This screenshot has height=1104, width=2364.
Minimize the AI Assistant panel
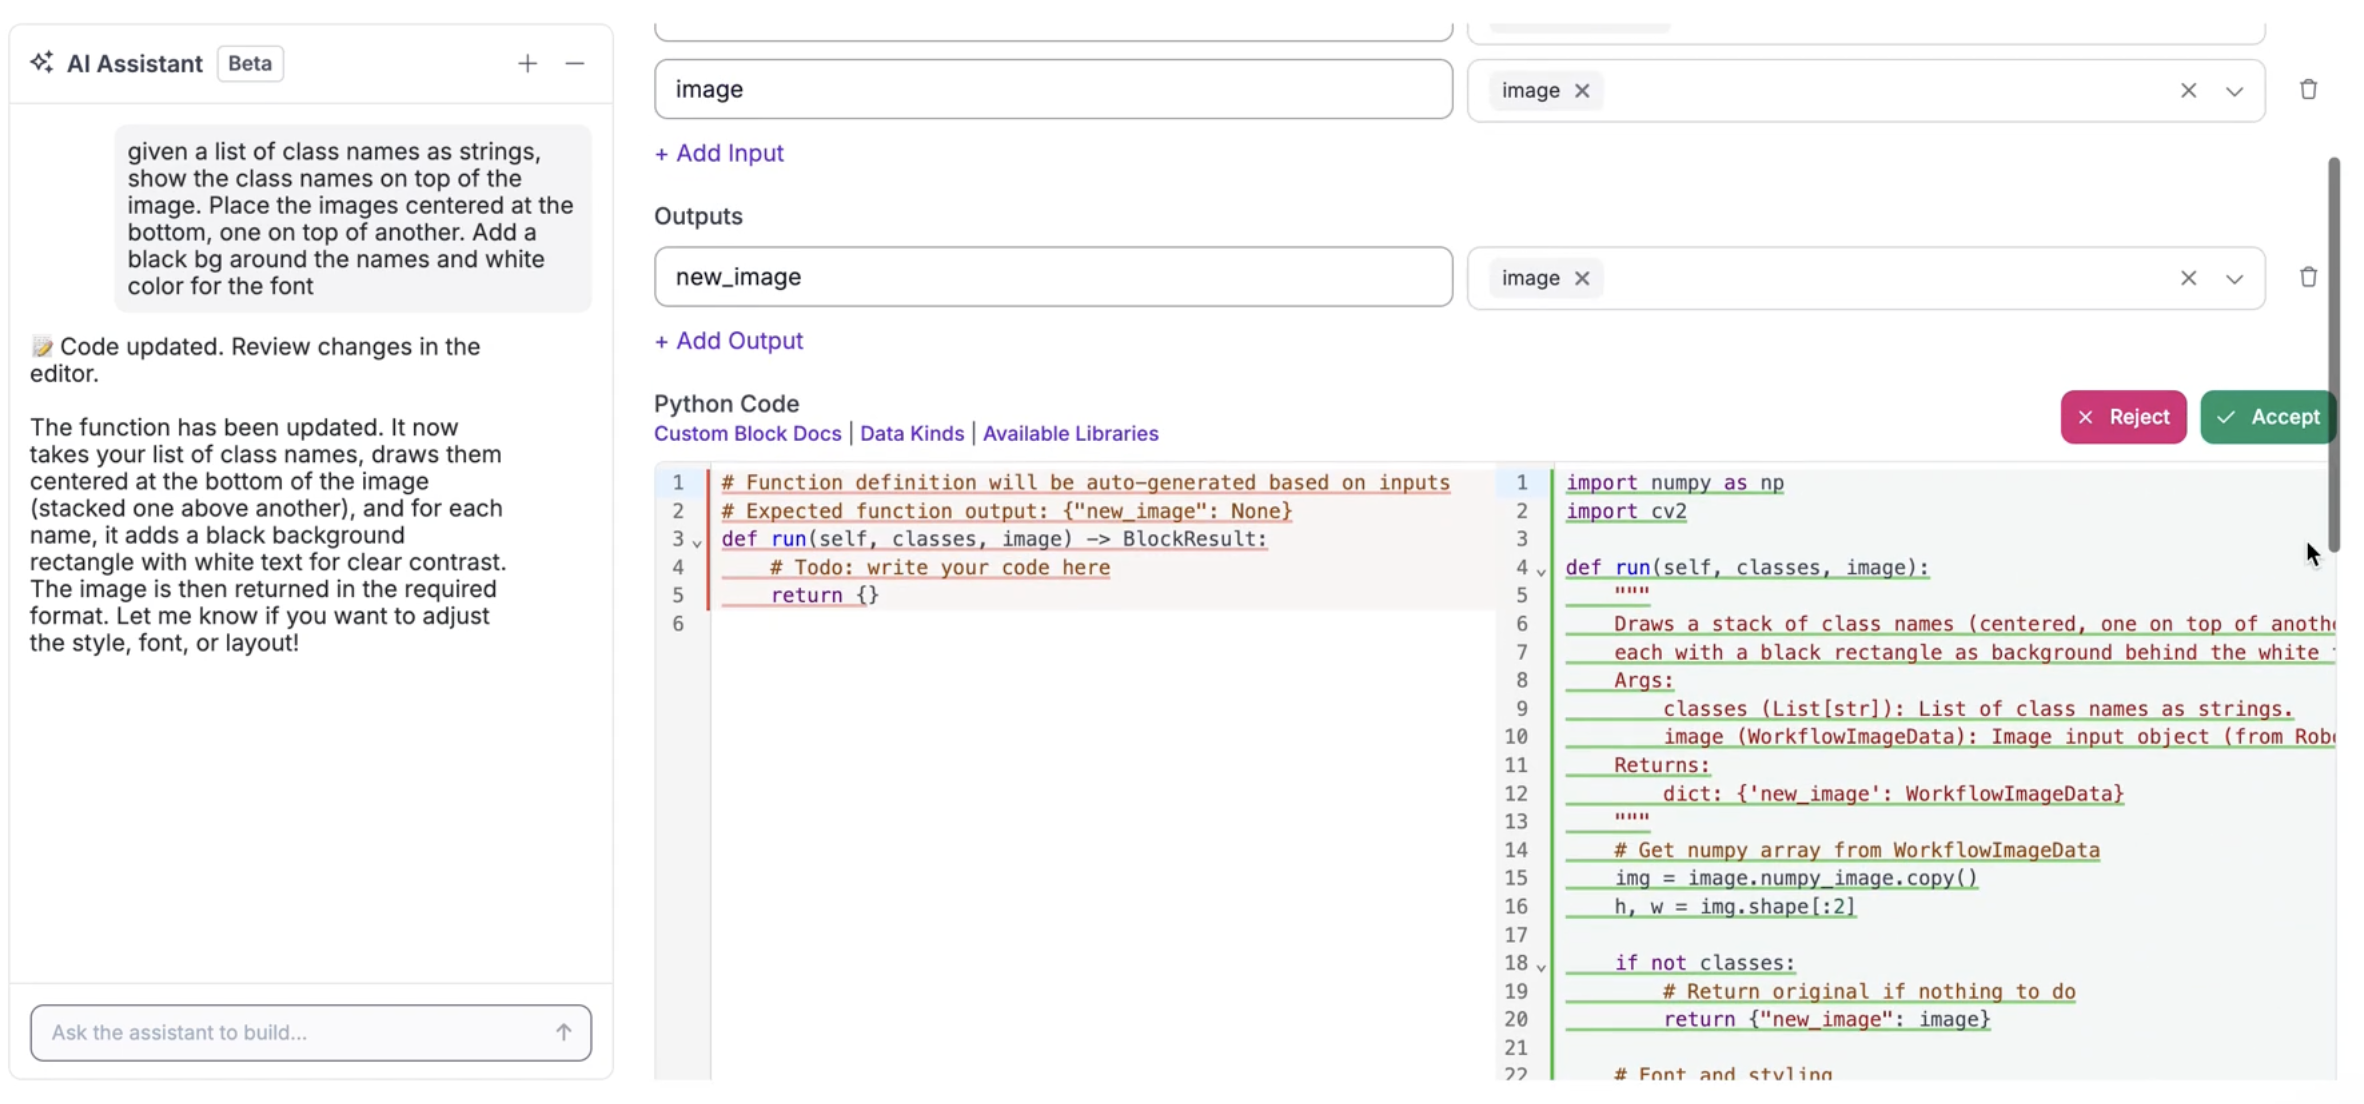[574, 64]
